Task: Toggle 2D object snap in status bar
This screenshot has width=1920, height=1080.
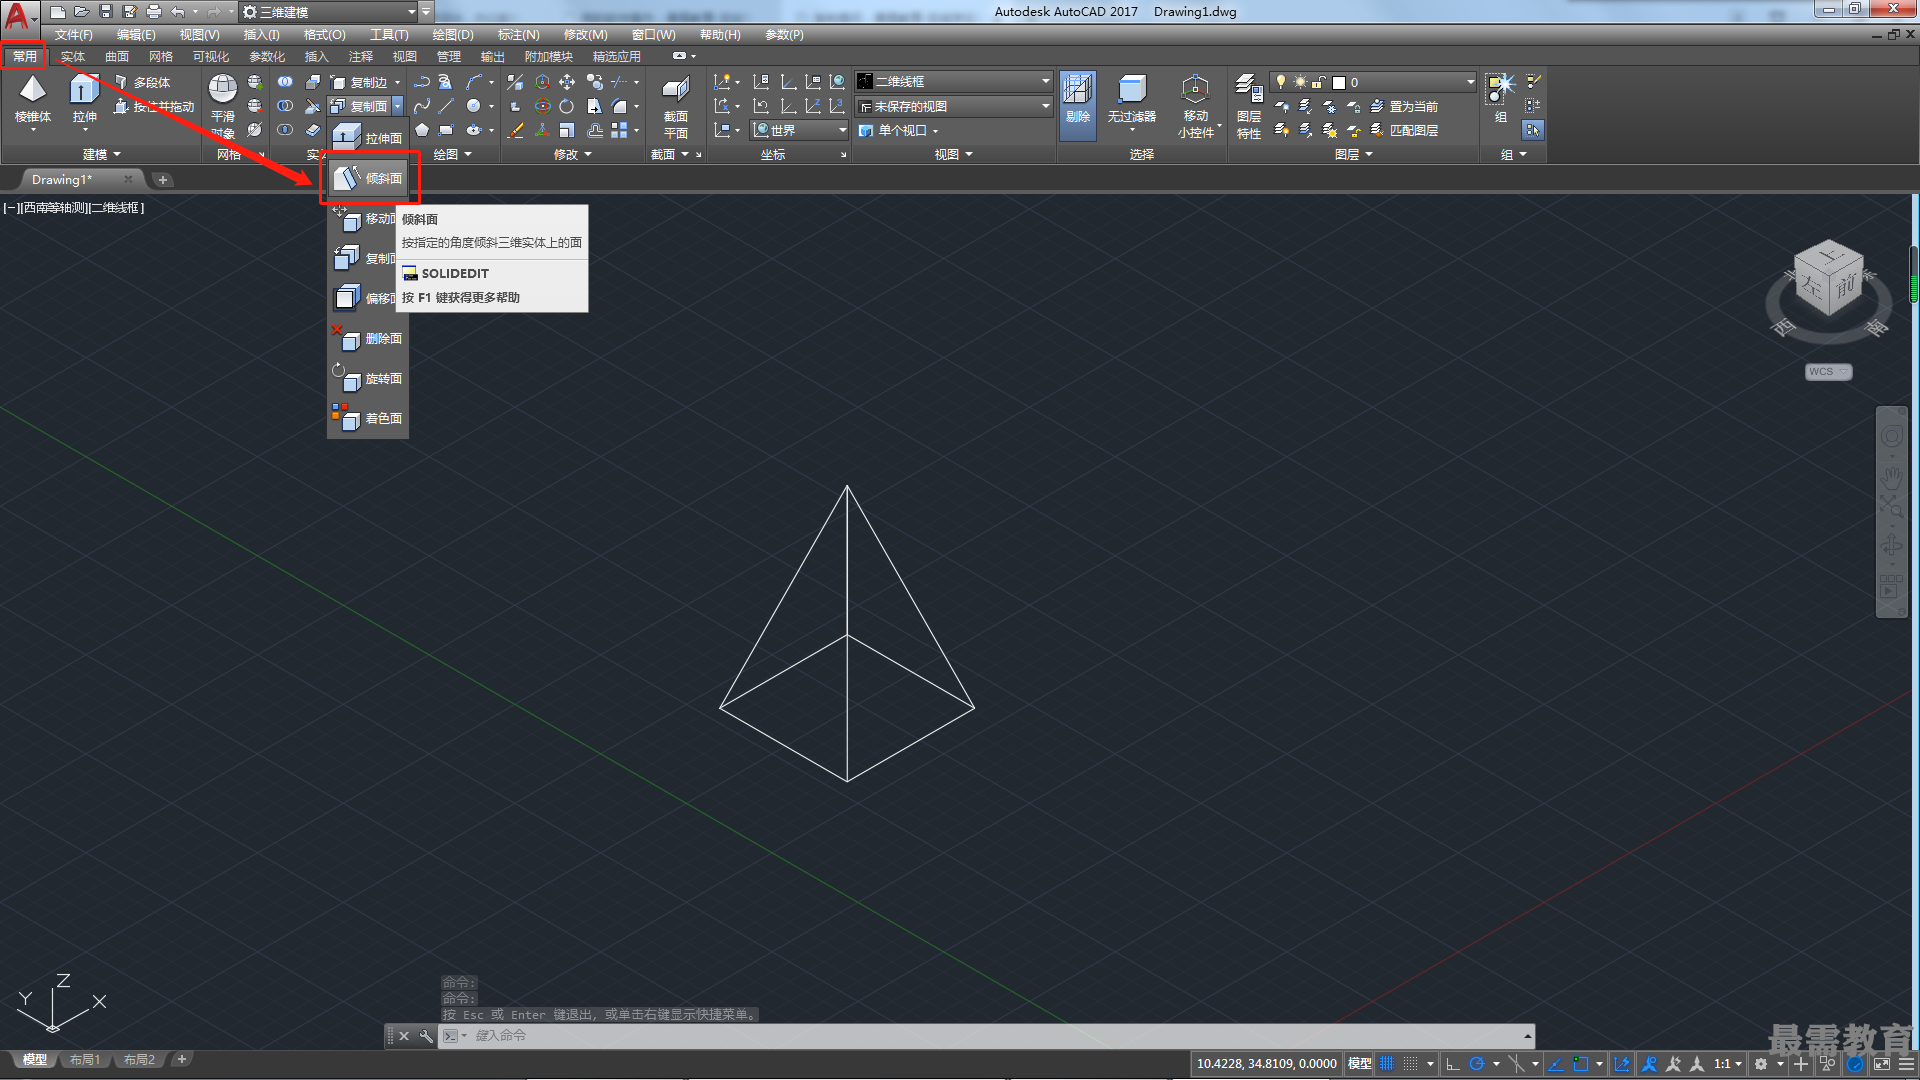Action: [1580, 1064]
